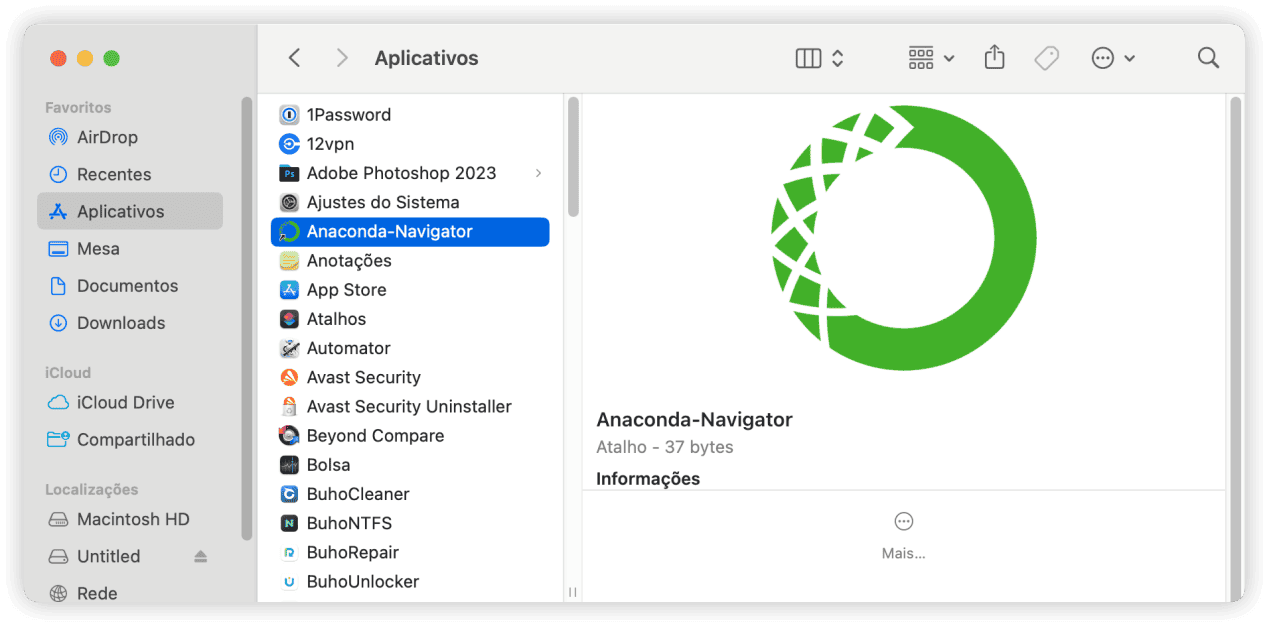This screenshot has height=626, width=1269.
Task: Select the 12vpn app
Action: pos(410,143)
